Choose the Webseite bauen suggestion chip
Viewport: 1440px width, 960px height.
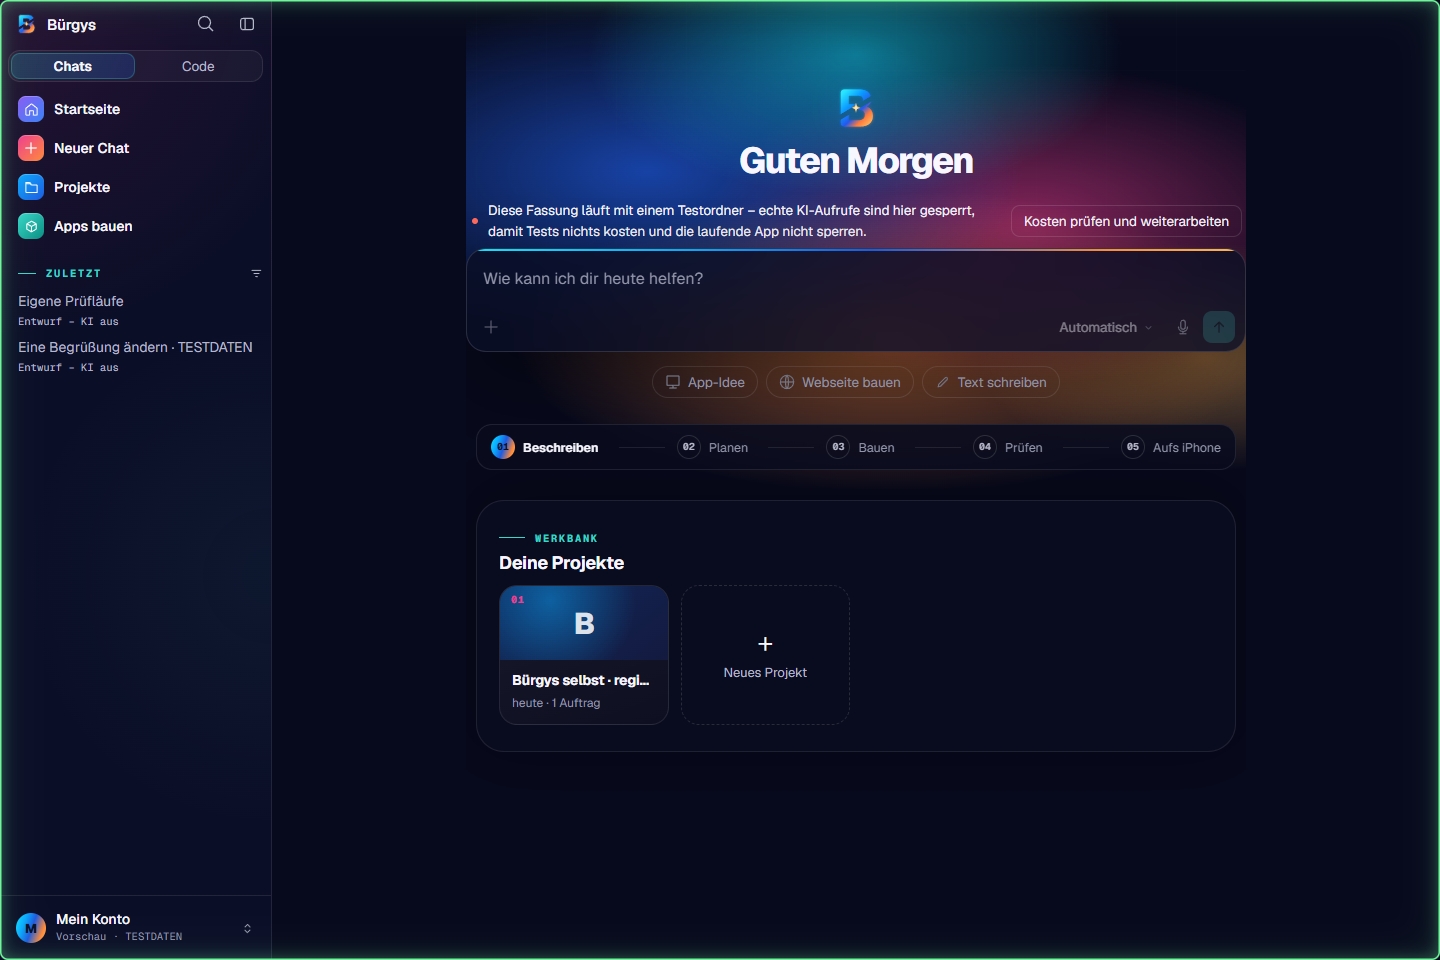[x=840, y=382]
